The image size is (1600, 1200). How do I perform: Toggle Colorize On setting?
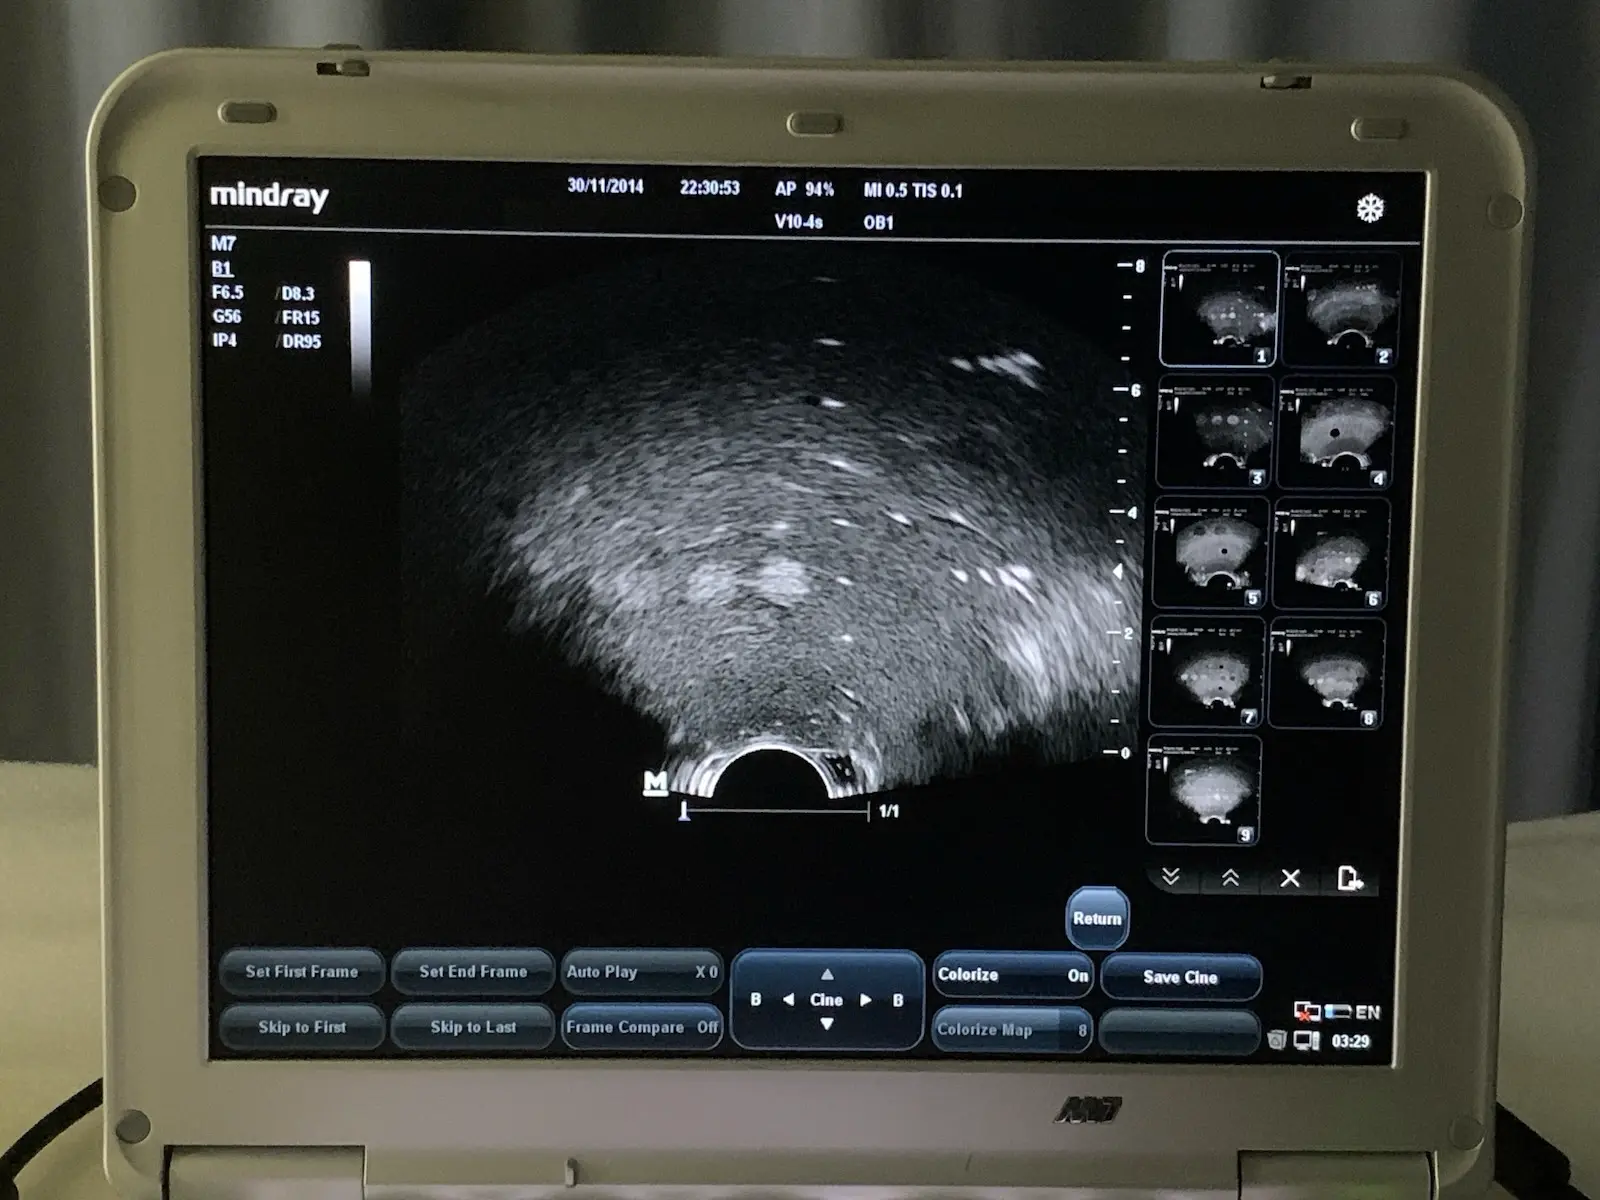(1012, 975)
